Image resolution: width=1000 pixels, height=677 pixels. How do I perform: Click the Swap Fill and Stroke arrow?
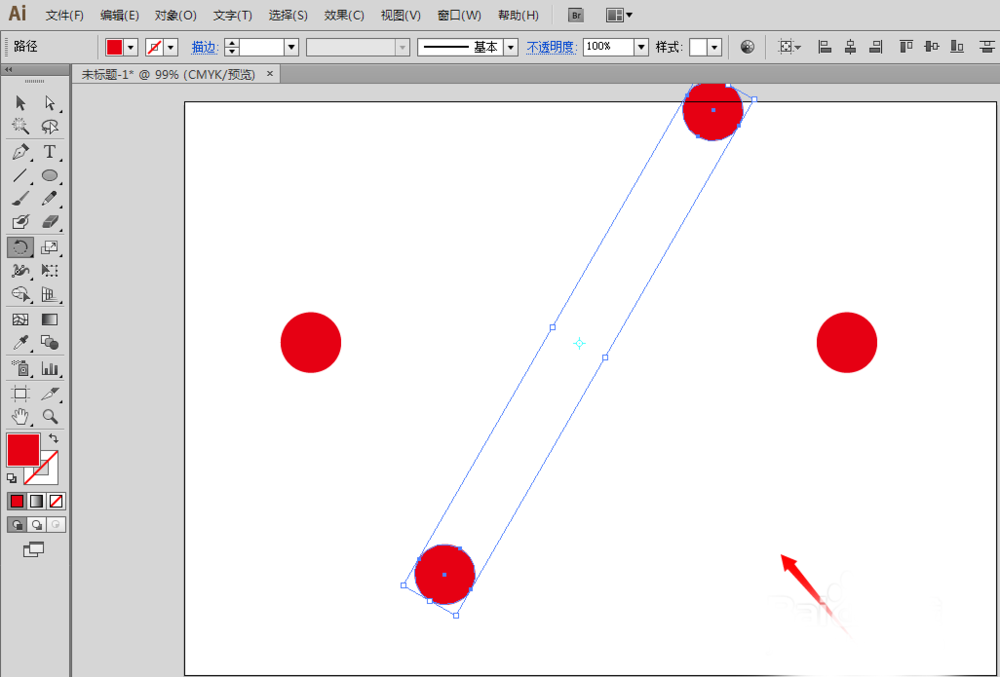click(54, 439)
